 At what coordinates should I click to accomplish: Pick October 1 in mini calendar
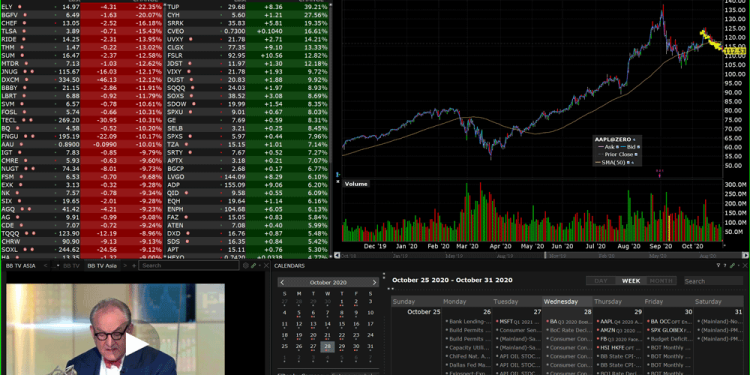(x=342, y=302)
